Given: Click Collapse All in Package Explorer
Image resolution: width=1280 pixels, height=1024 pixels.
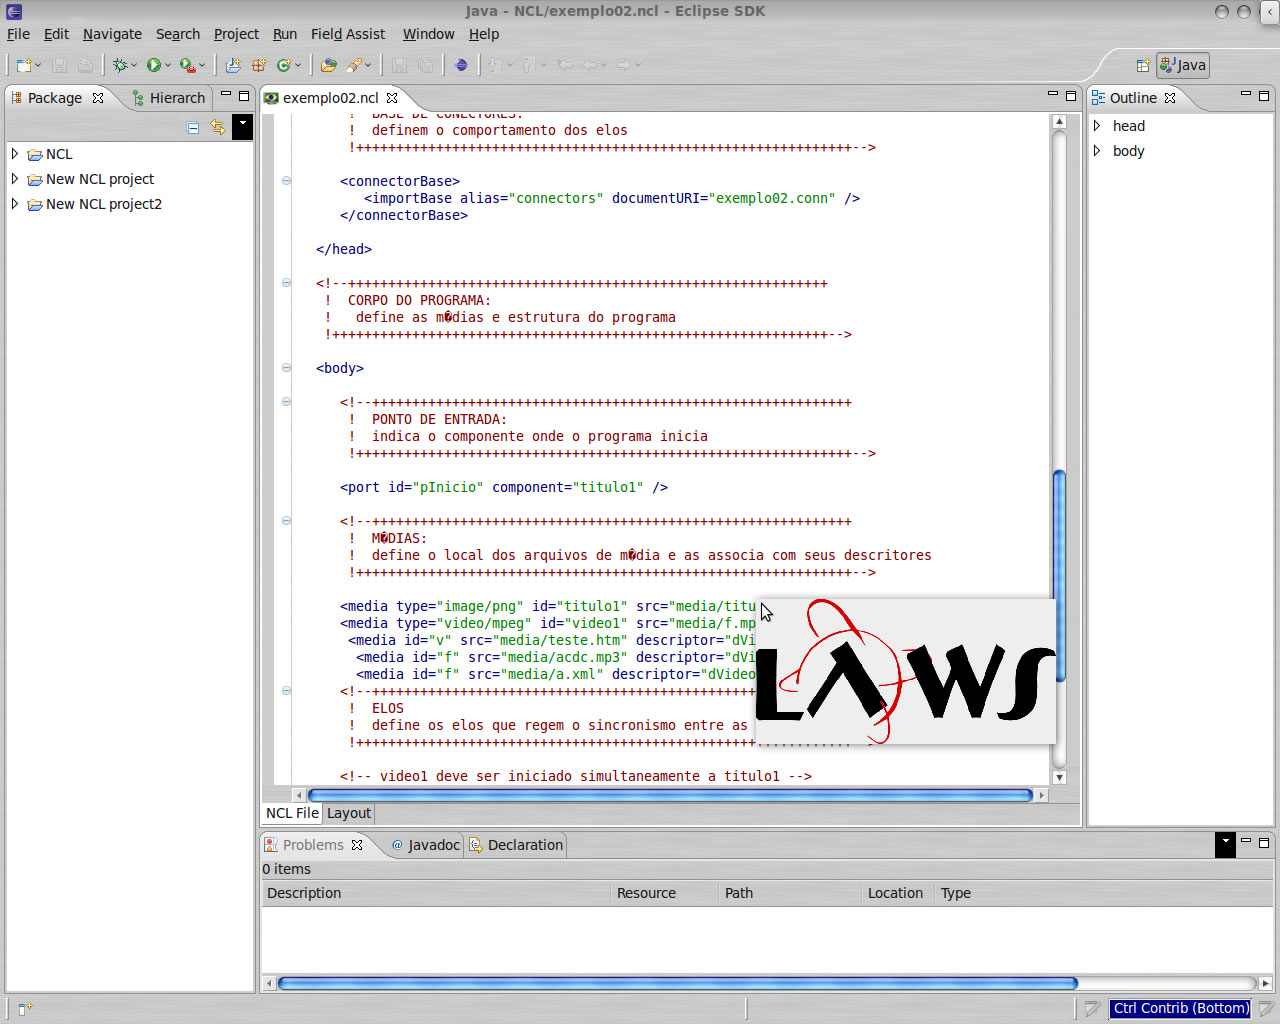Looking at the screenshot, I should (193, 127).
